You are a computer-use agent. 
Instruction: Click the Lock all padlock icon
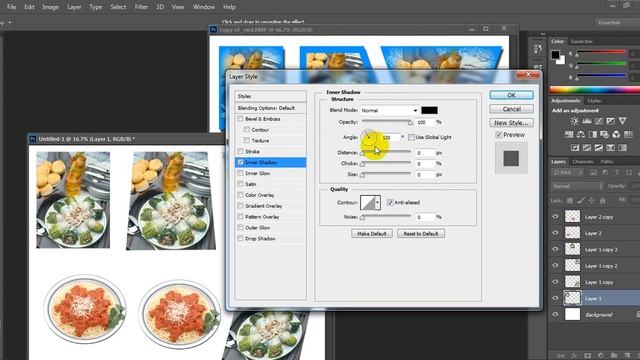602,200
